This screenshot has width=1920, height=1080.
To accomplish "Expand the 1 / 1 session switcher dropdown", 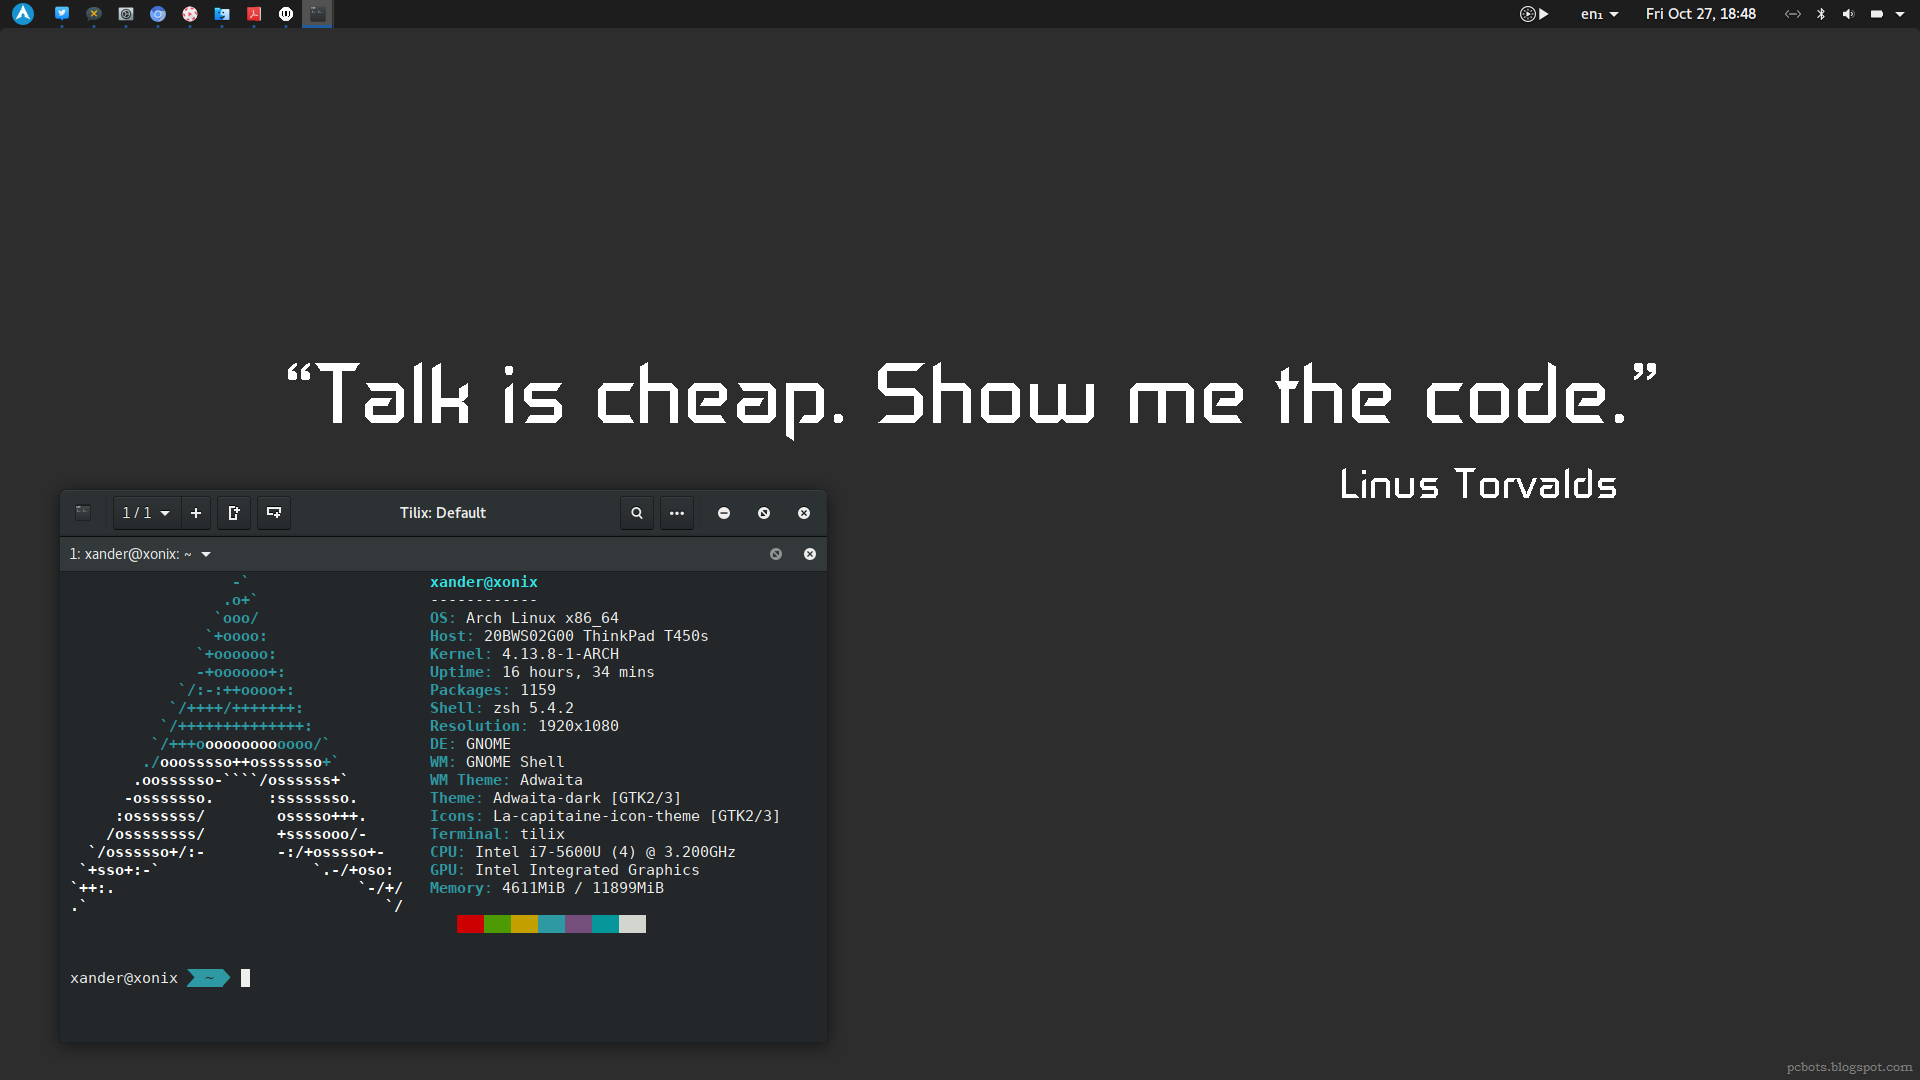I will (x=146, y=513).
